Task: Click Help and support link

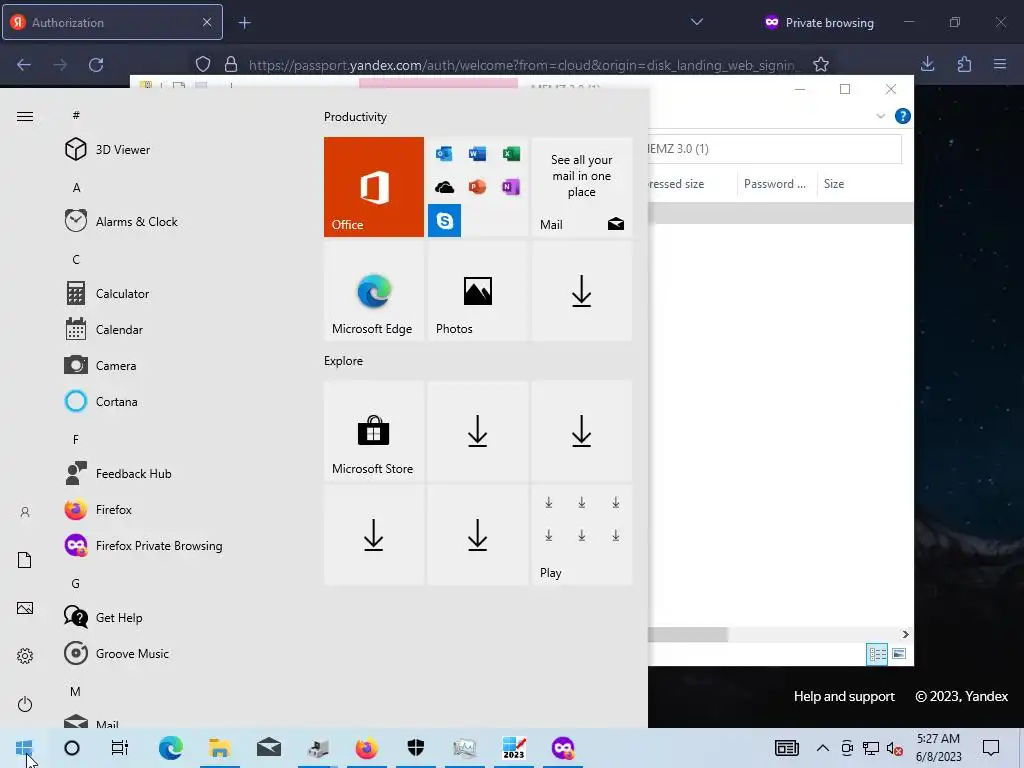Action: pyautogui.click(x=844, y=696)
